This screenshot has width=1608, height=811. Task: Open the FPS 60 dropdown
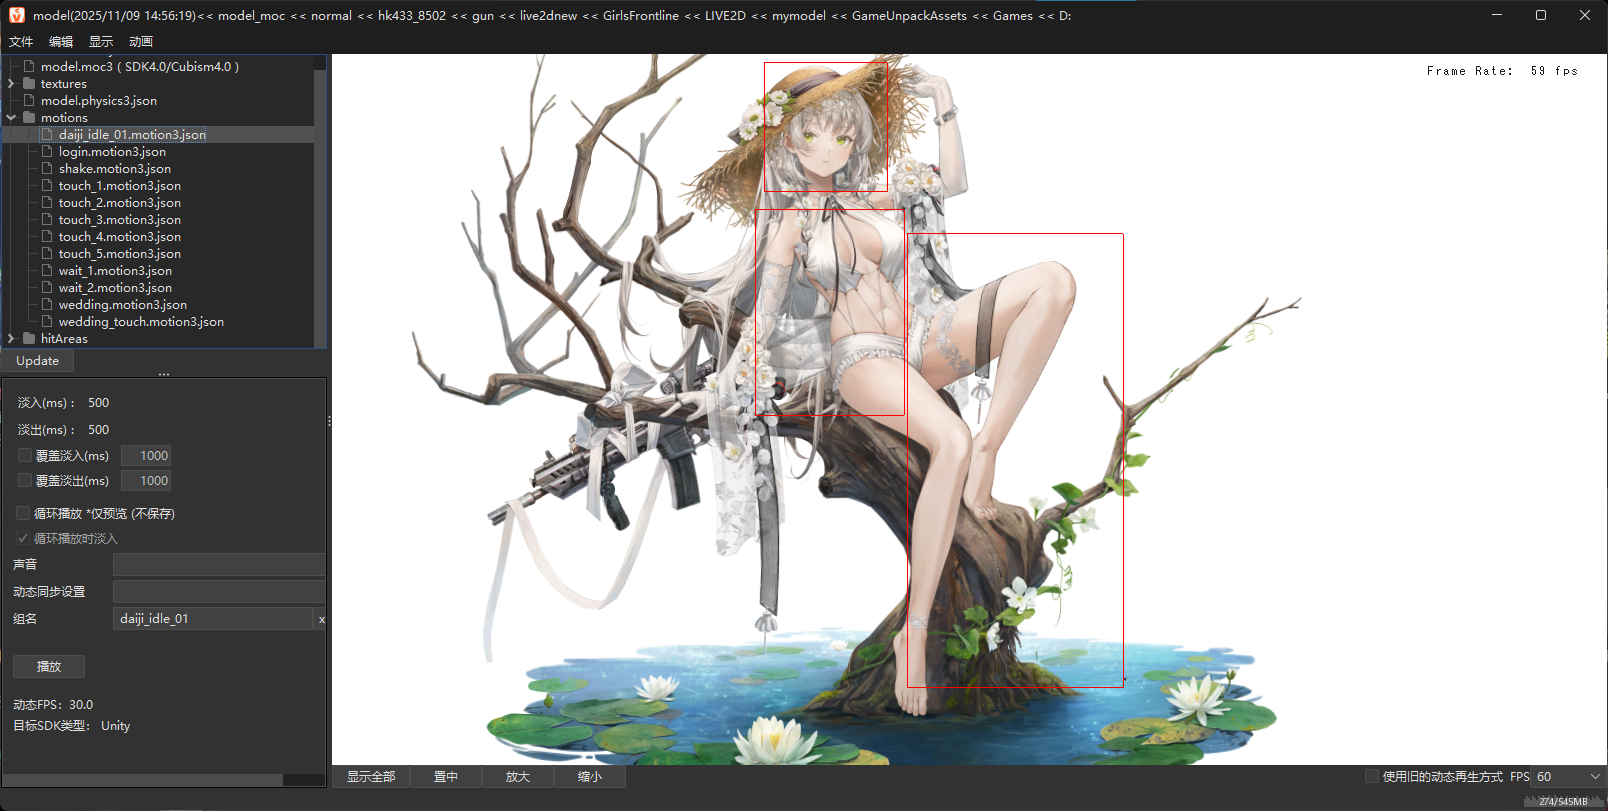[1568, 776]
